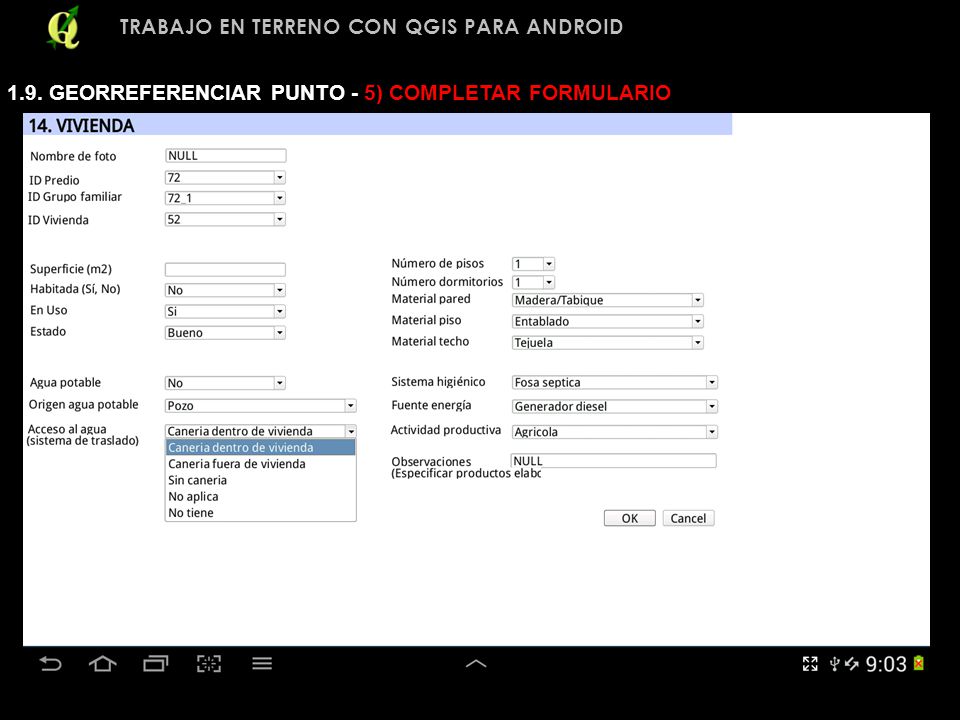Open the Material pared dropdown
960x720 pixels.
click(608, 300)
